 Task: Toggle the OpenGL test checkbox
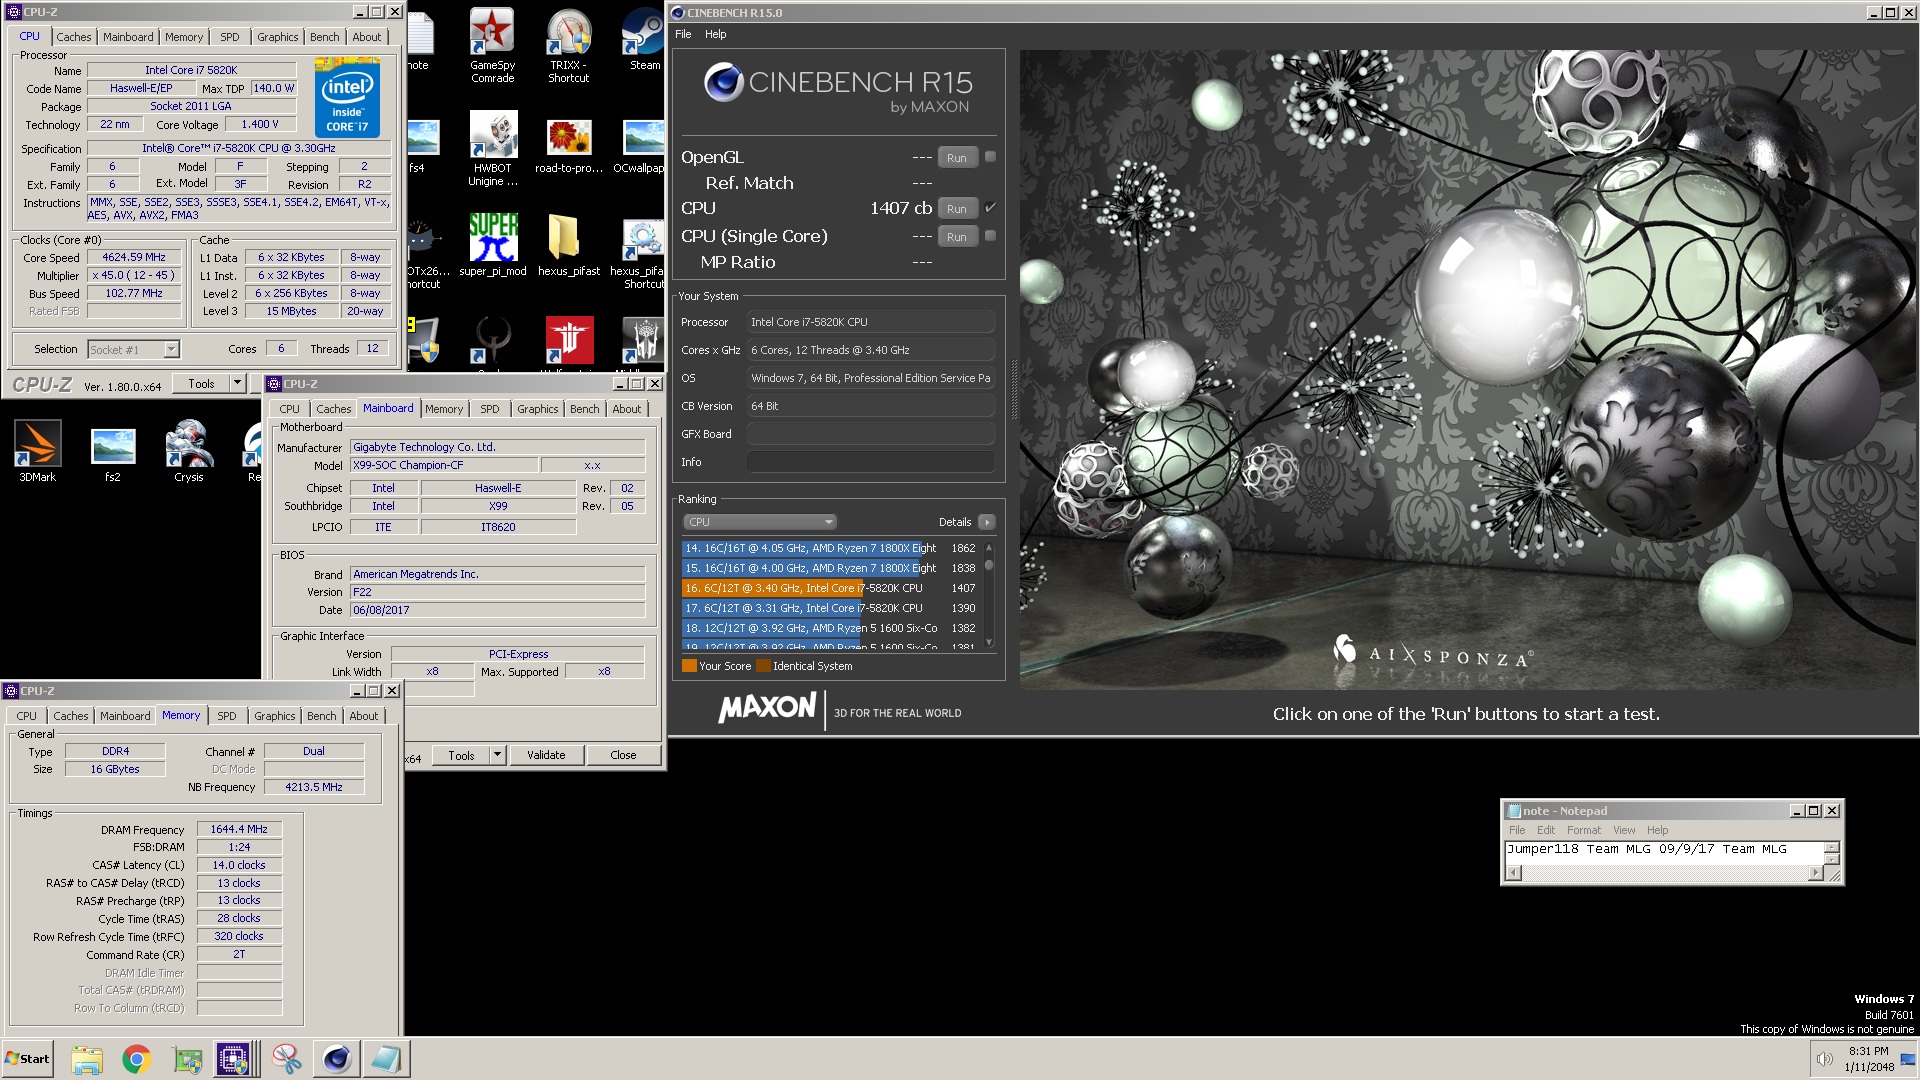(x=990, y=157)
